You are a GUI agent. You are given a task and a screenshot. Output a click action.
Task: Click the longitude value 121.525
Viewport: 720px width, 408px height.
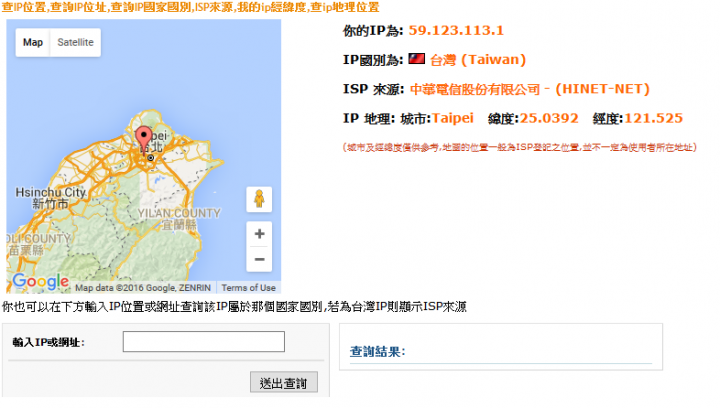point(653,118)
